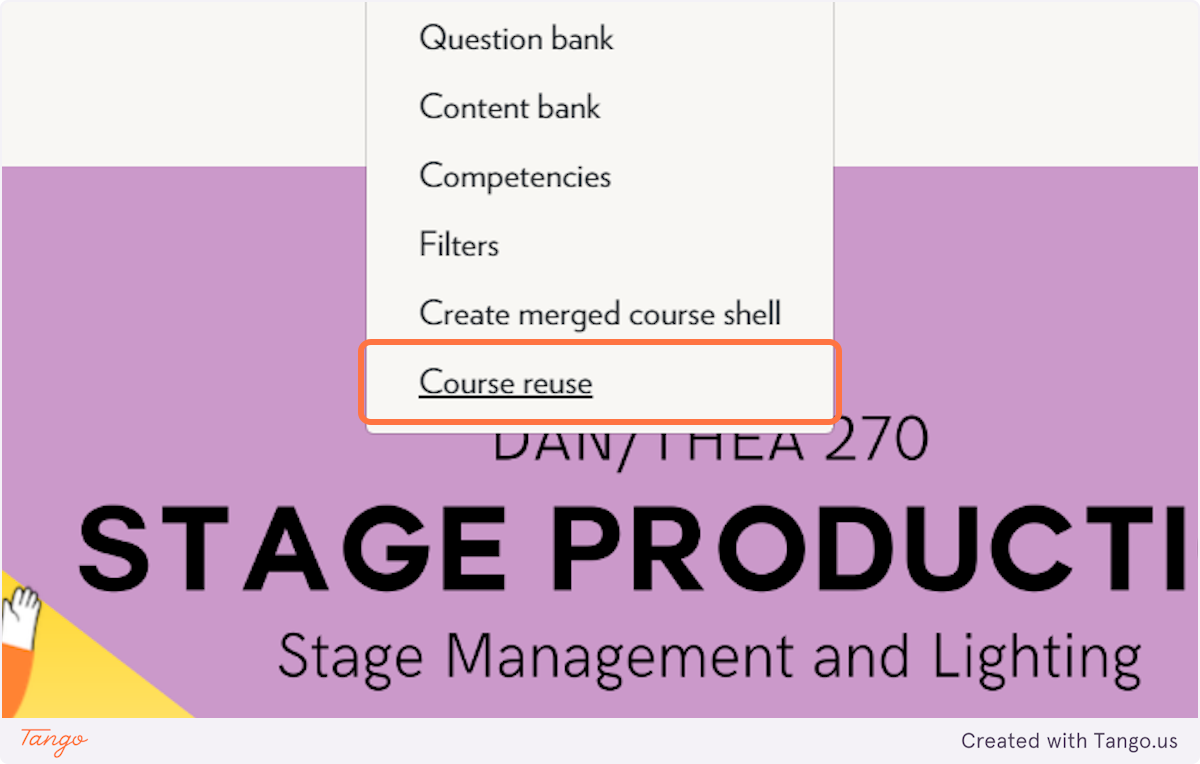
Task: Choose the Competencies menu option
Action: (514, 176)
